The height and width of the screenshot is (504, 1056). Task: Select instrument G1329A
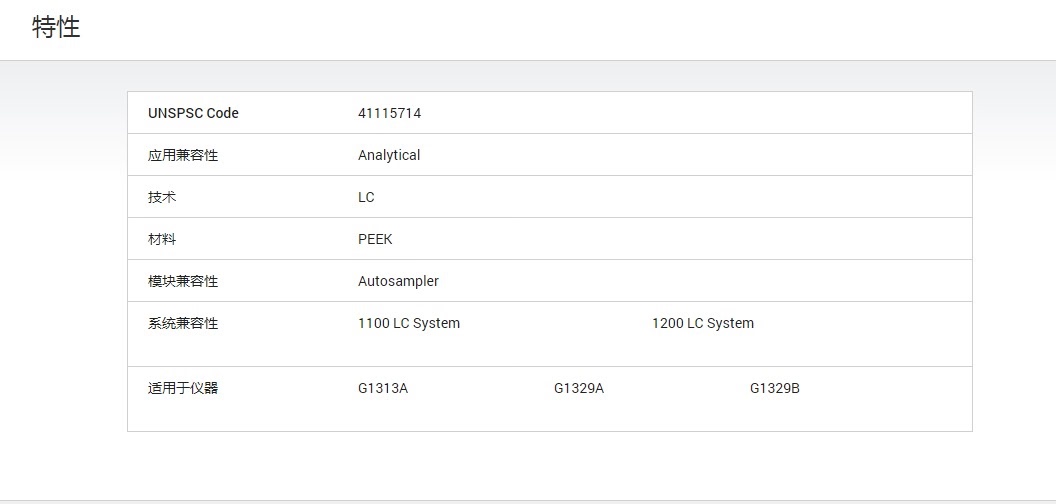pos(579,388)
